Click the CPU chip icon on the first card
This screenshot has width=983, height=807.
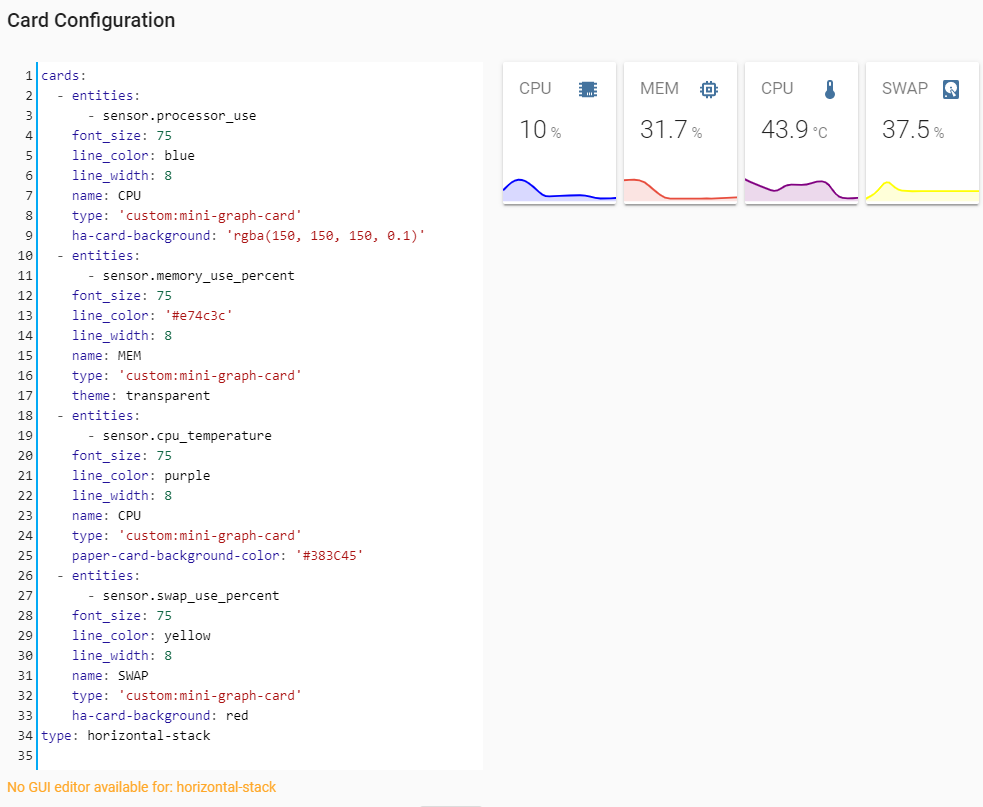(588, 88)
